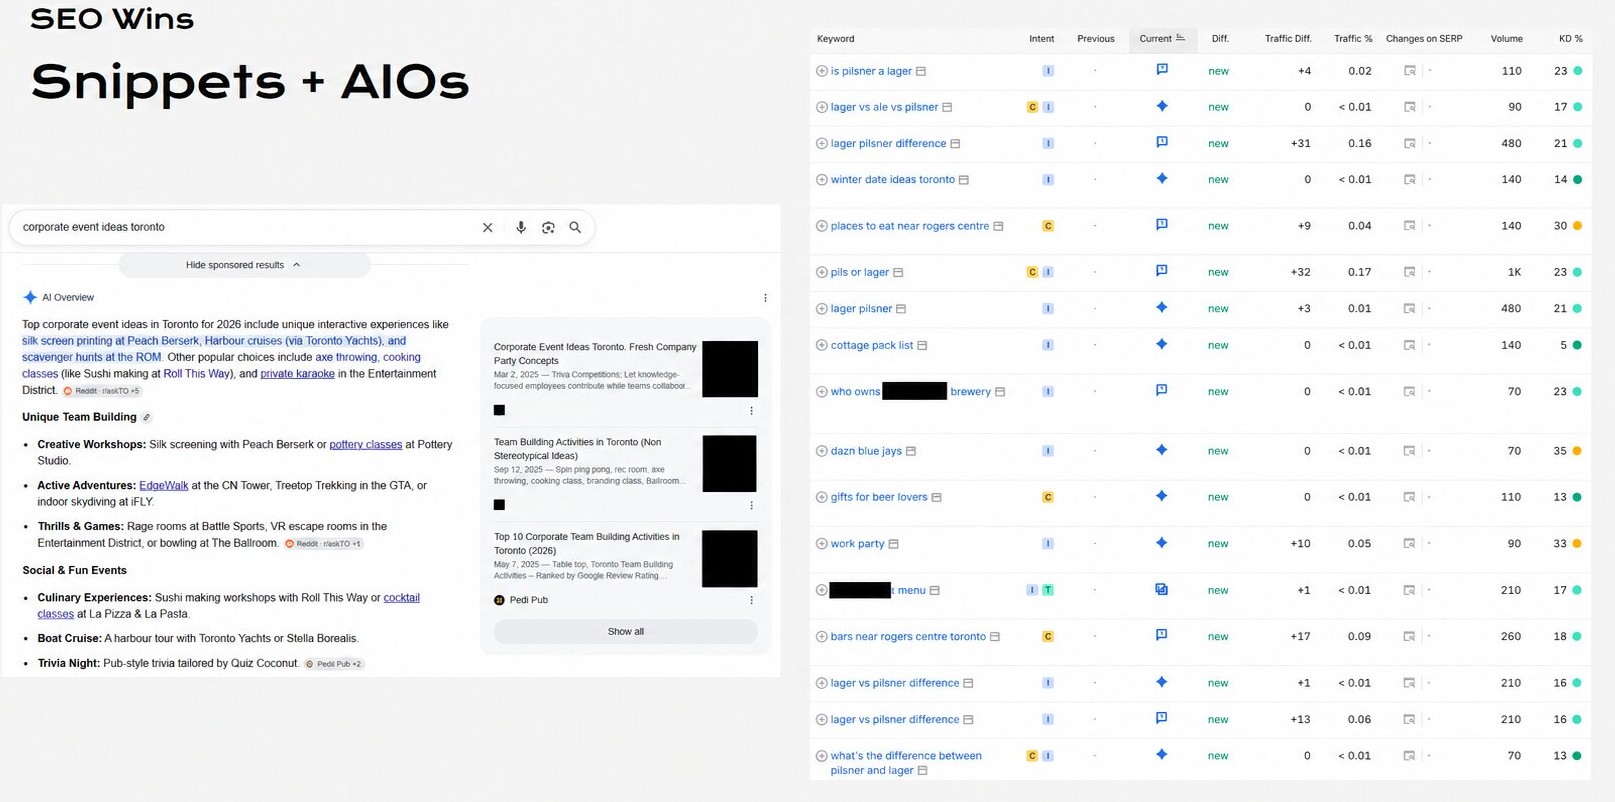Viewport: 1615px width, 802px height.
Task: Click commercial intent badge for 'gifts for beer lovers'
Action: point(1048,497)
